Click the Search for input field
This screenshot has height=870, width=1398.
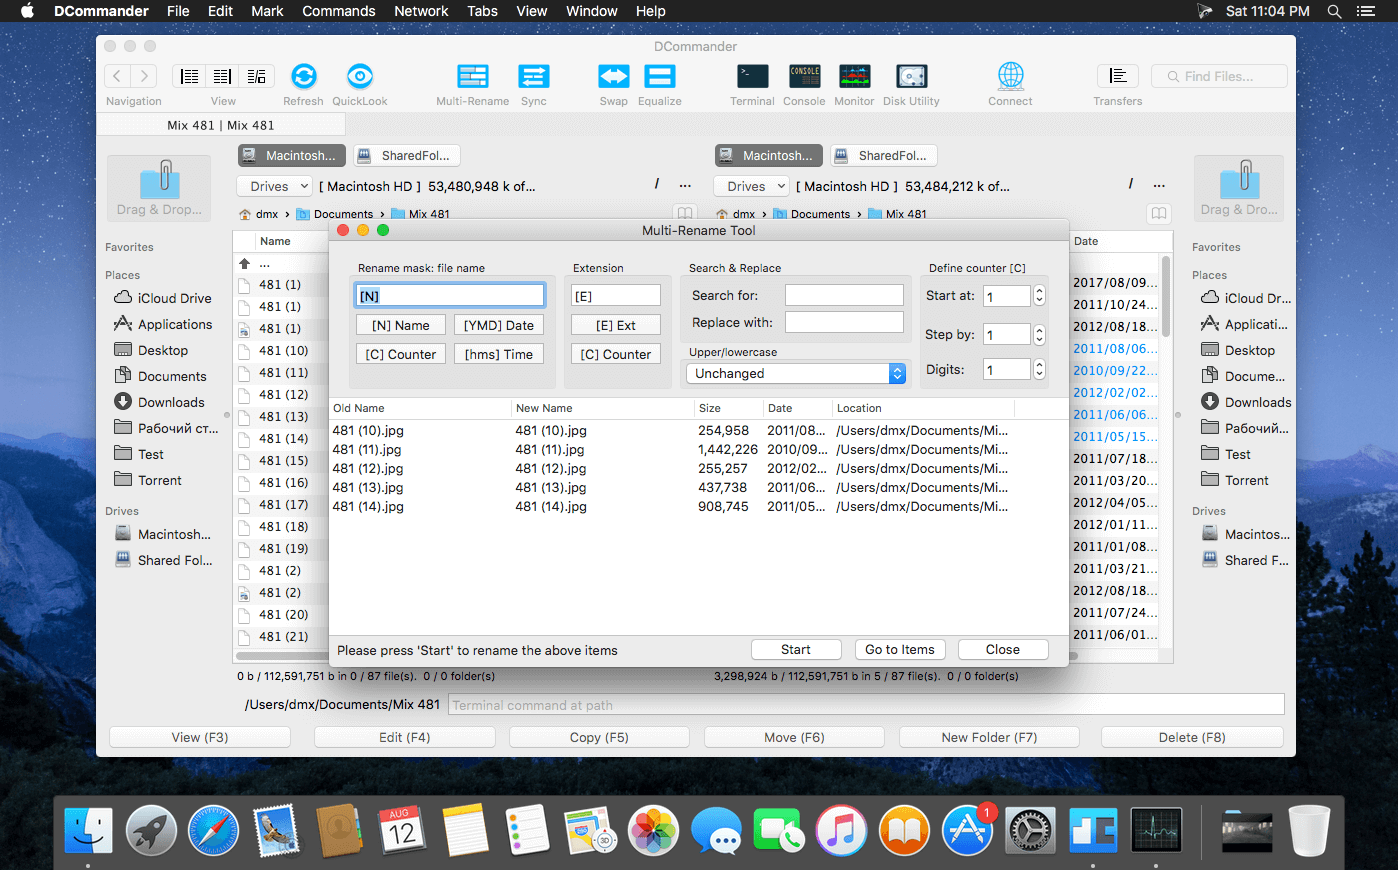point(844,295)
